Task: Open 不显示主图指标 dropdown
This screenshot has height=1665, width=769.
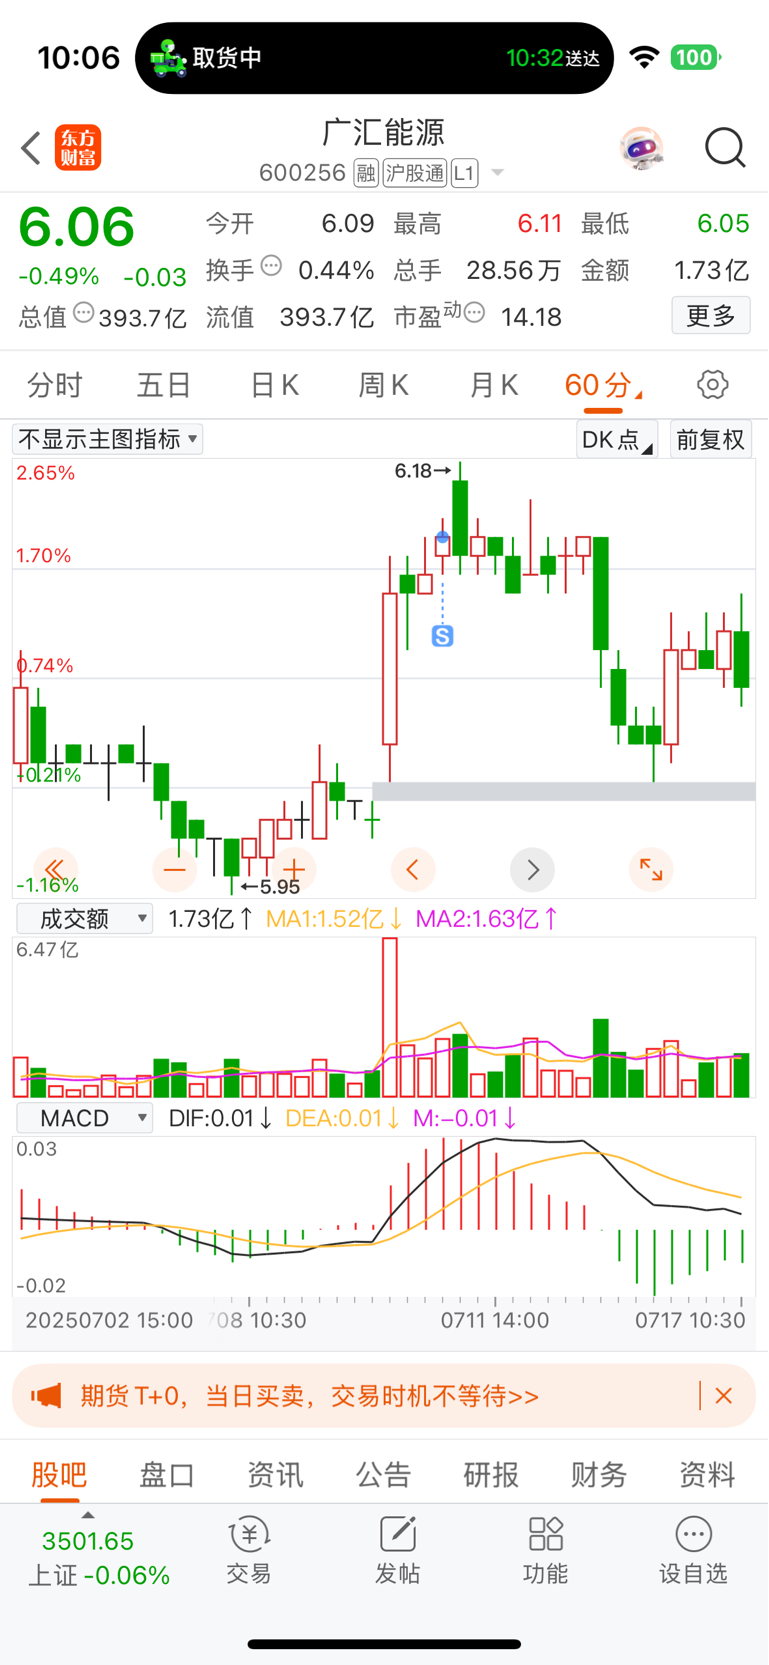Action: (x=108, y=439)
